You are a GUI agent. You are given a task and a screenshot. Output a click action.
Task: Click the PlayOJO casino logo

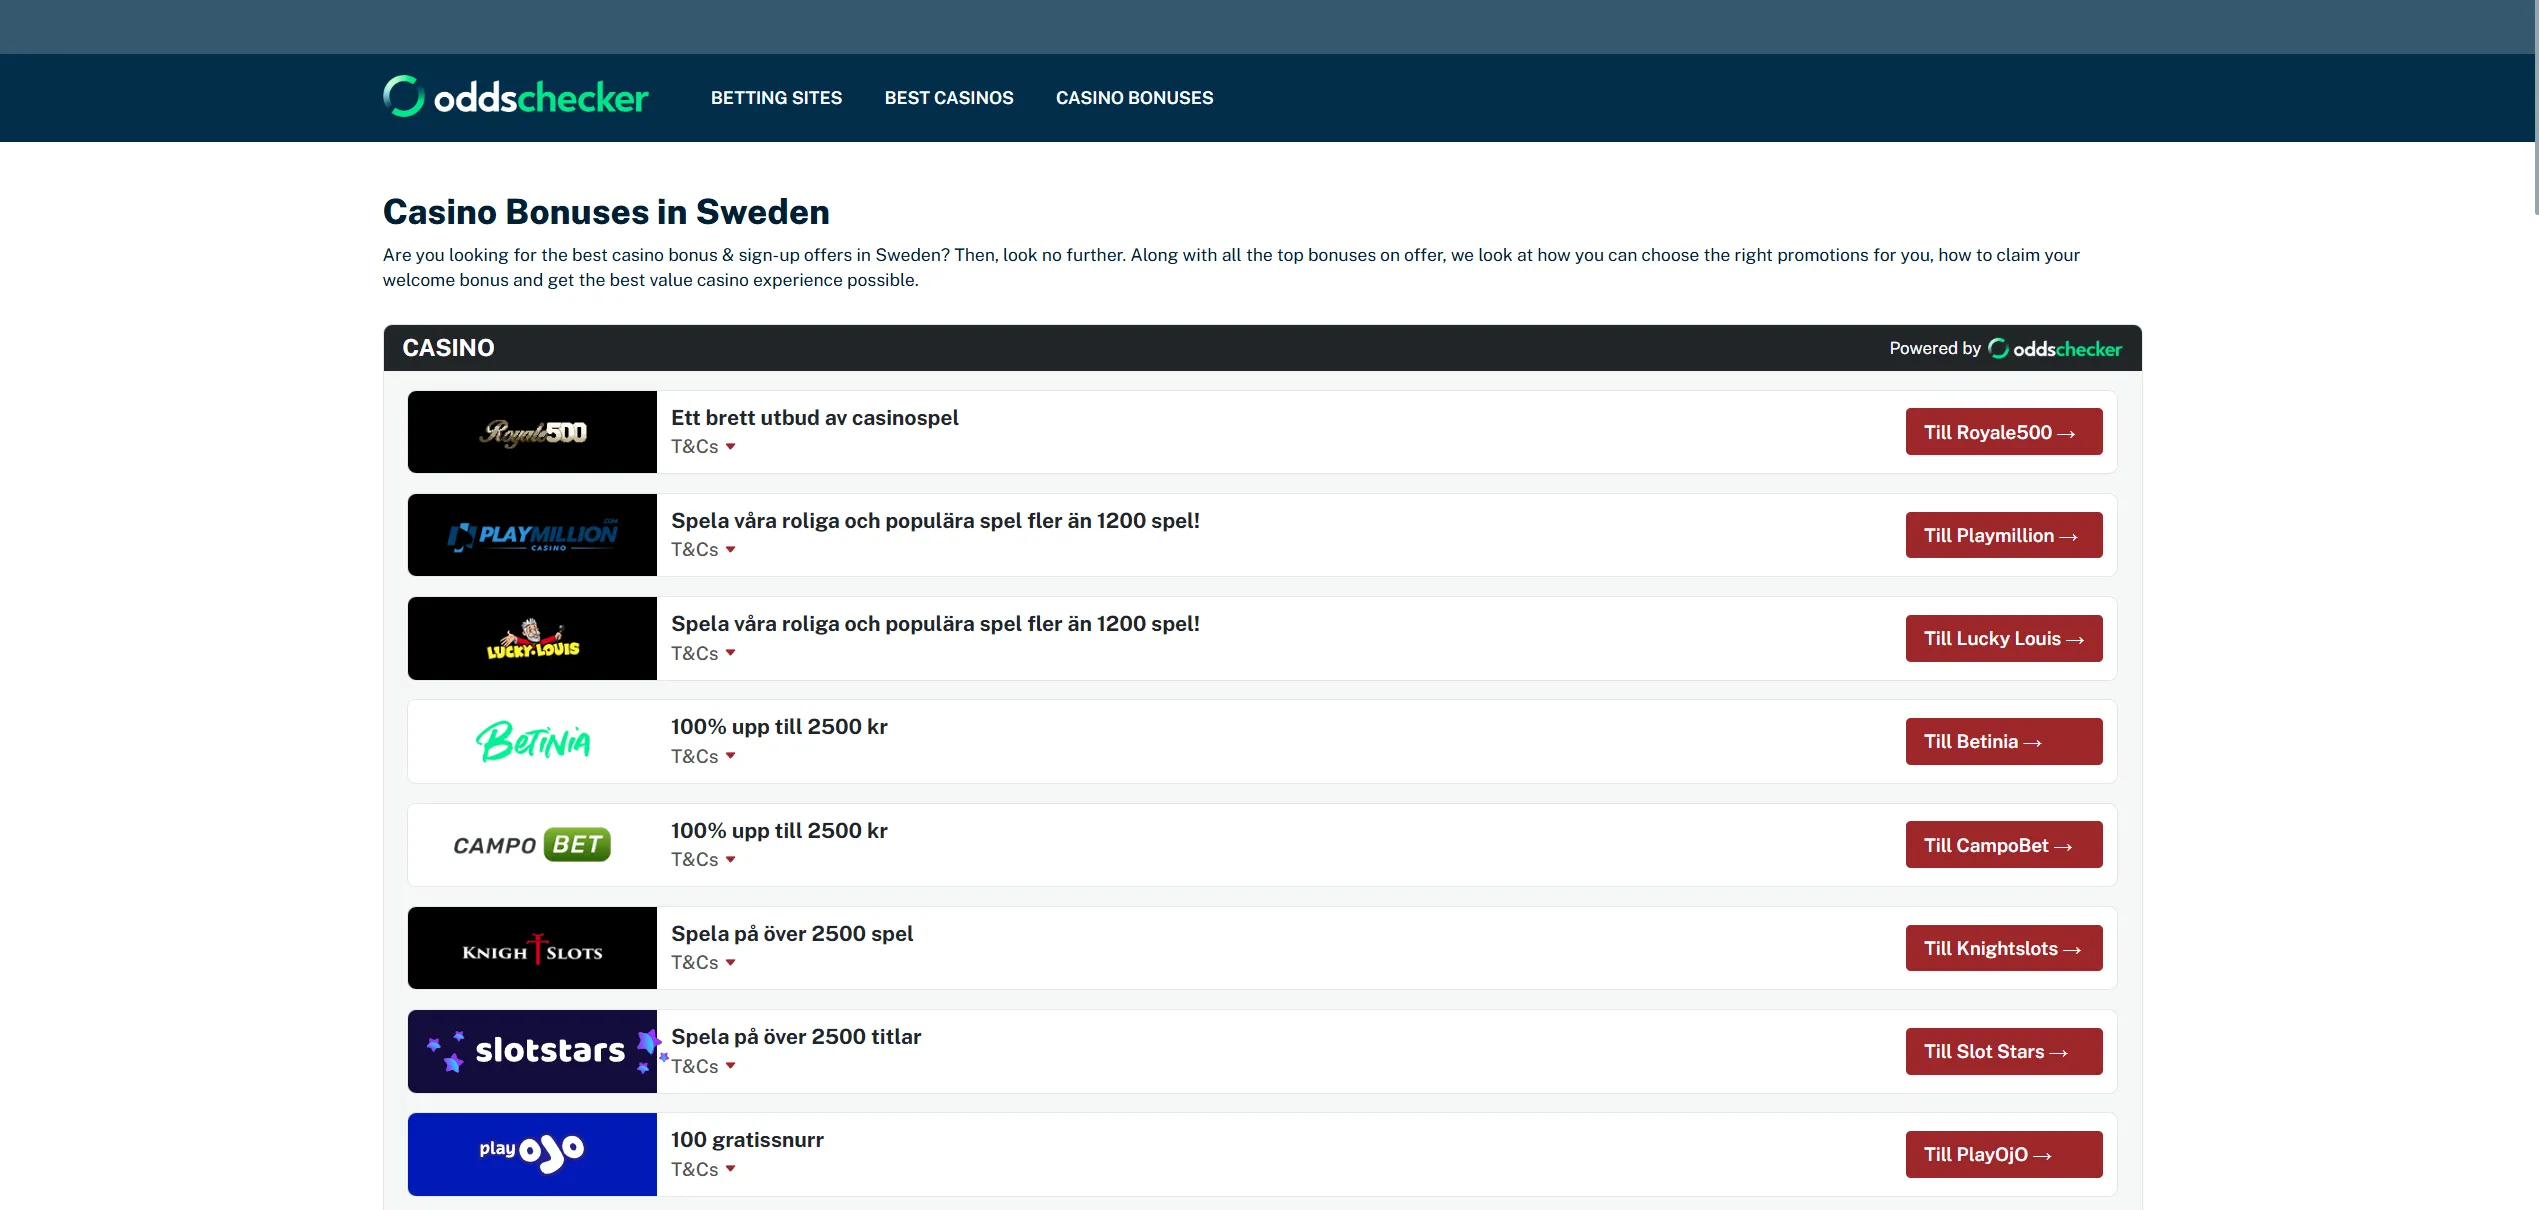pos(532,1154)
